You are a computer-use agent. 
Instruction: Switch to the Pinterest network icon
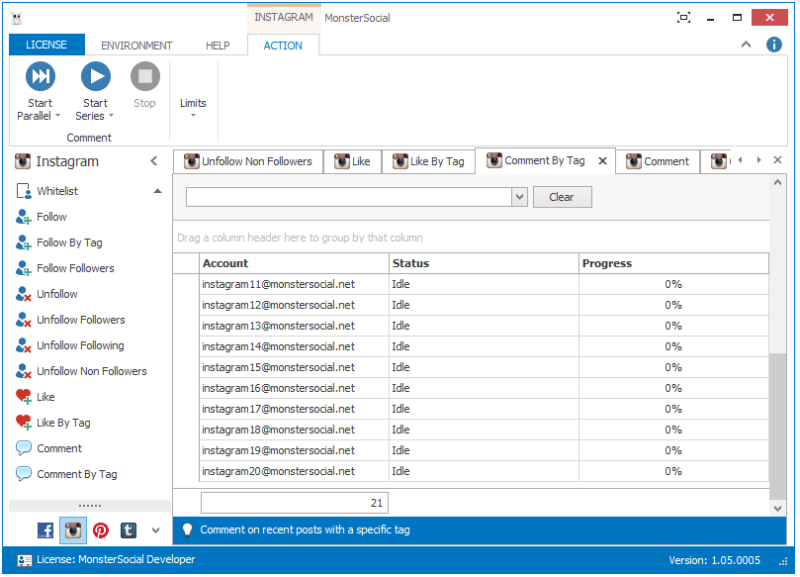coord(101,531)
